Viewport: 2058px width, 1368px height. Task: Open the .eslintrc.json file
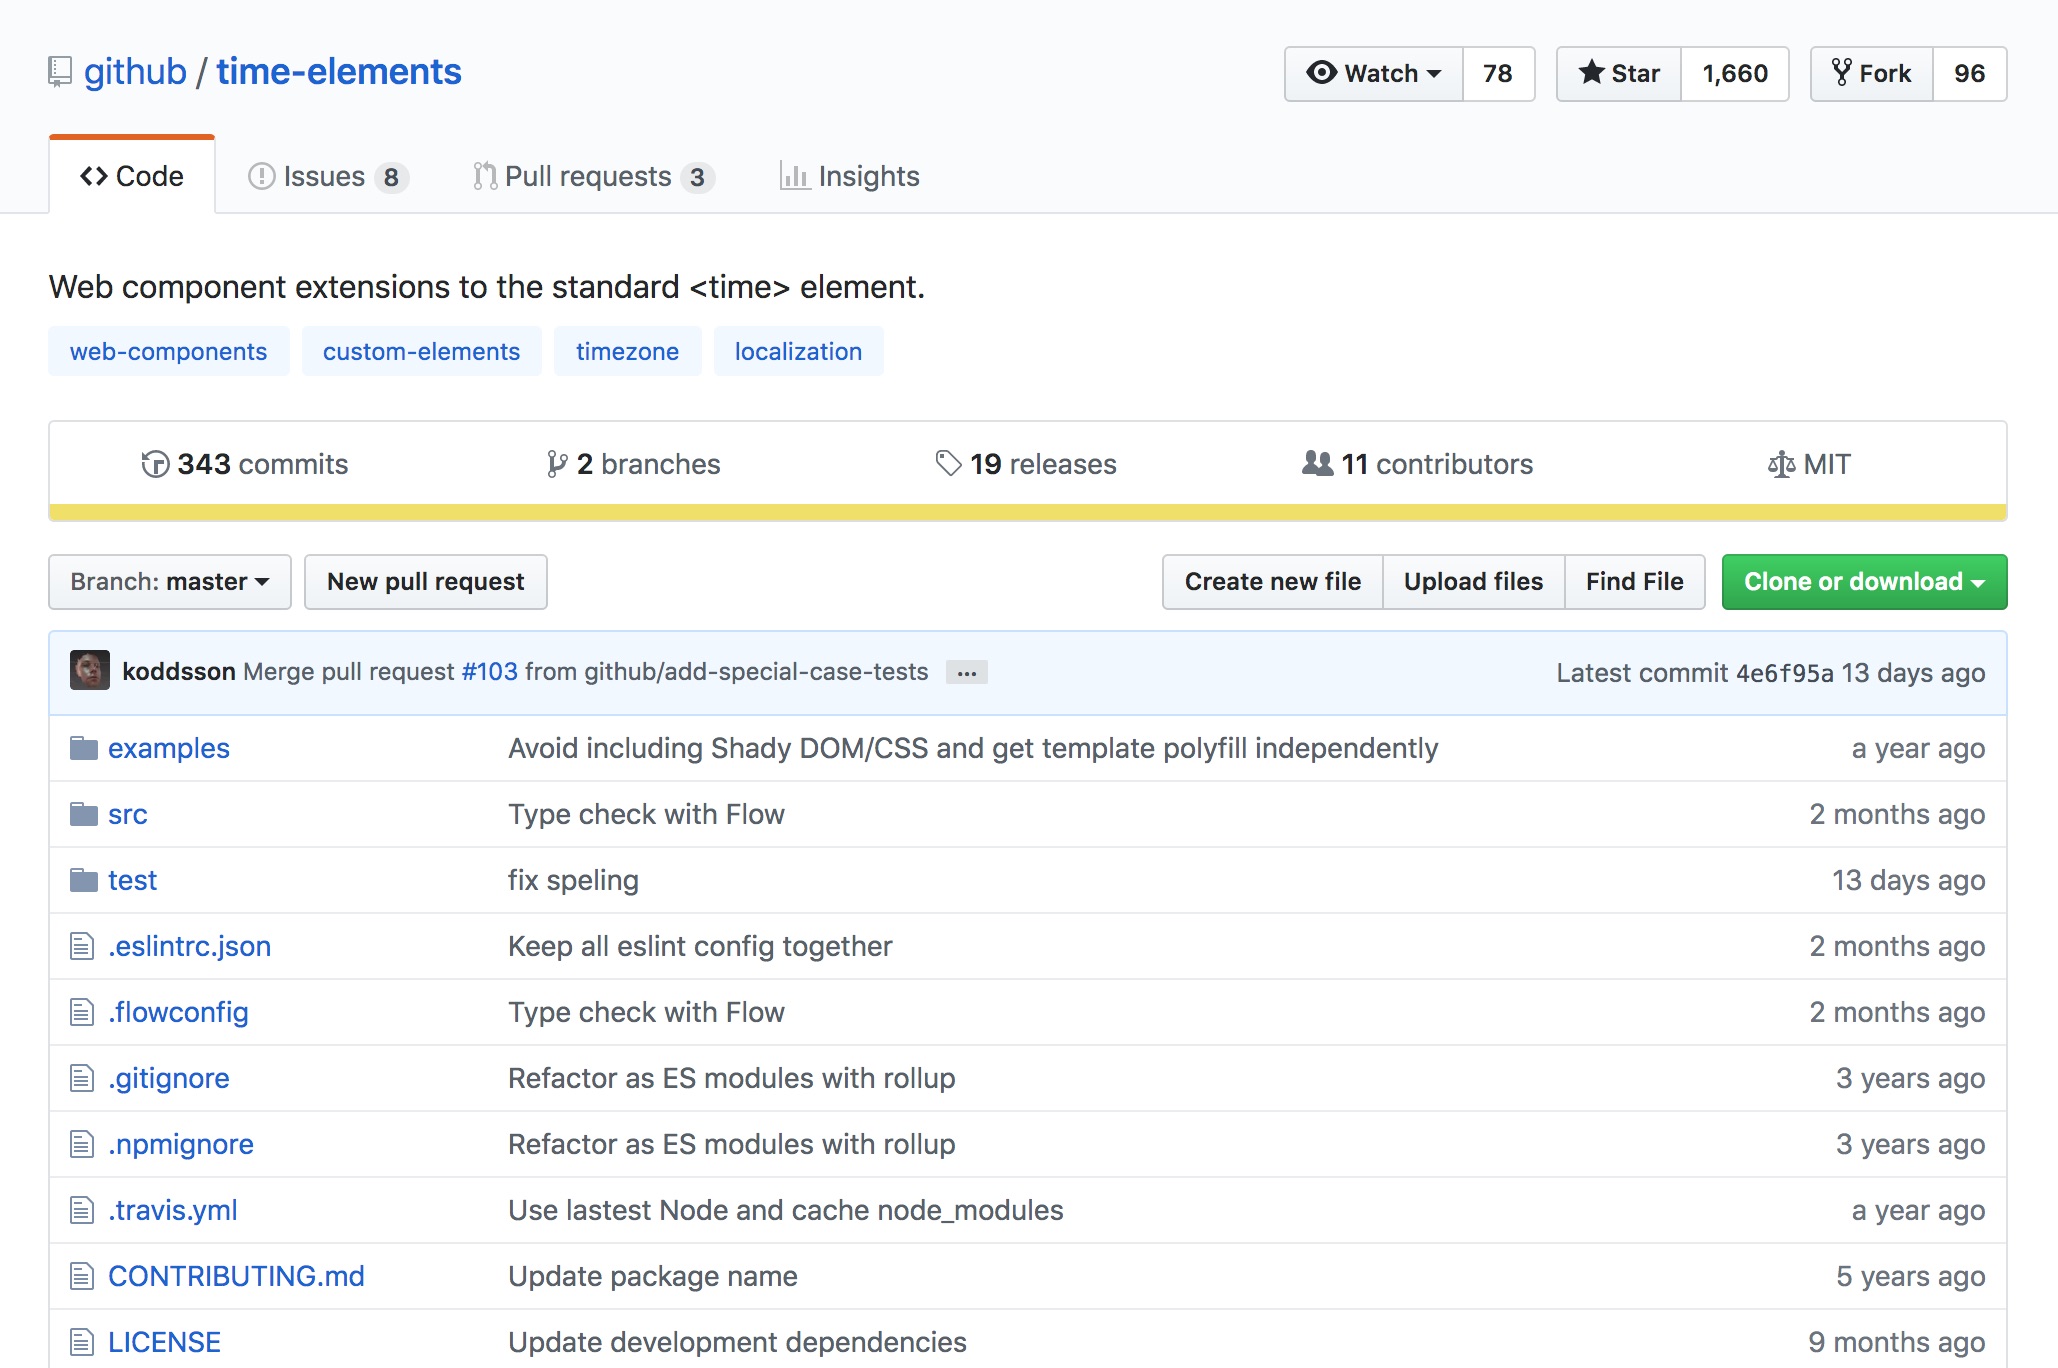[190, 946]
